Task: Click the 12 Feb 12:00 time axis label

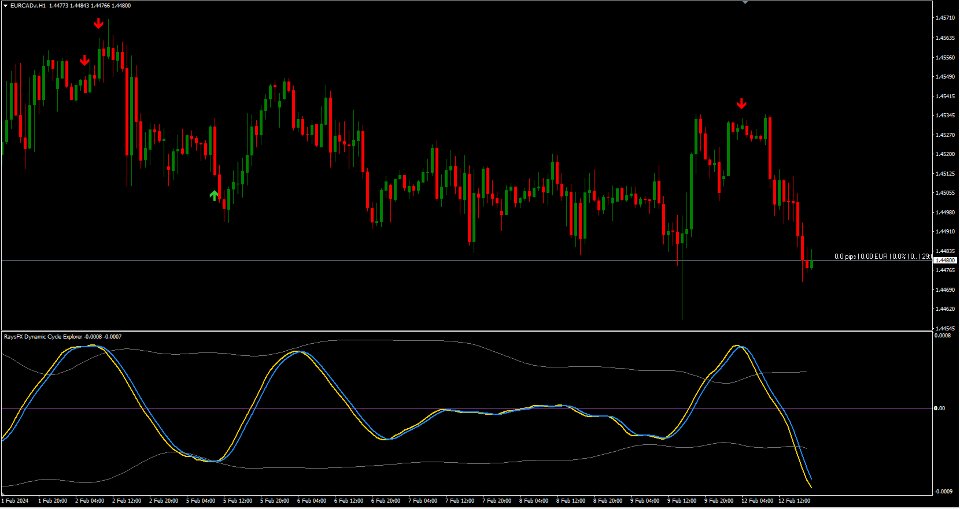Action: [795, 501]
